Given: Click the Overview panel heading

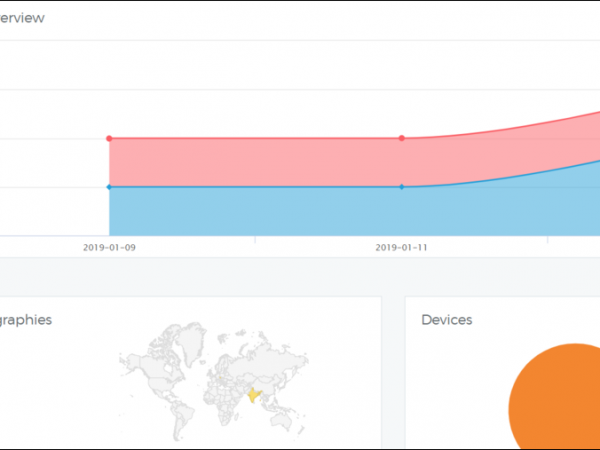Looking at the screenshot, I should 22,18.
